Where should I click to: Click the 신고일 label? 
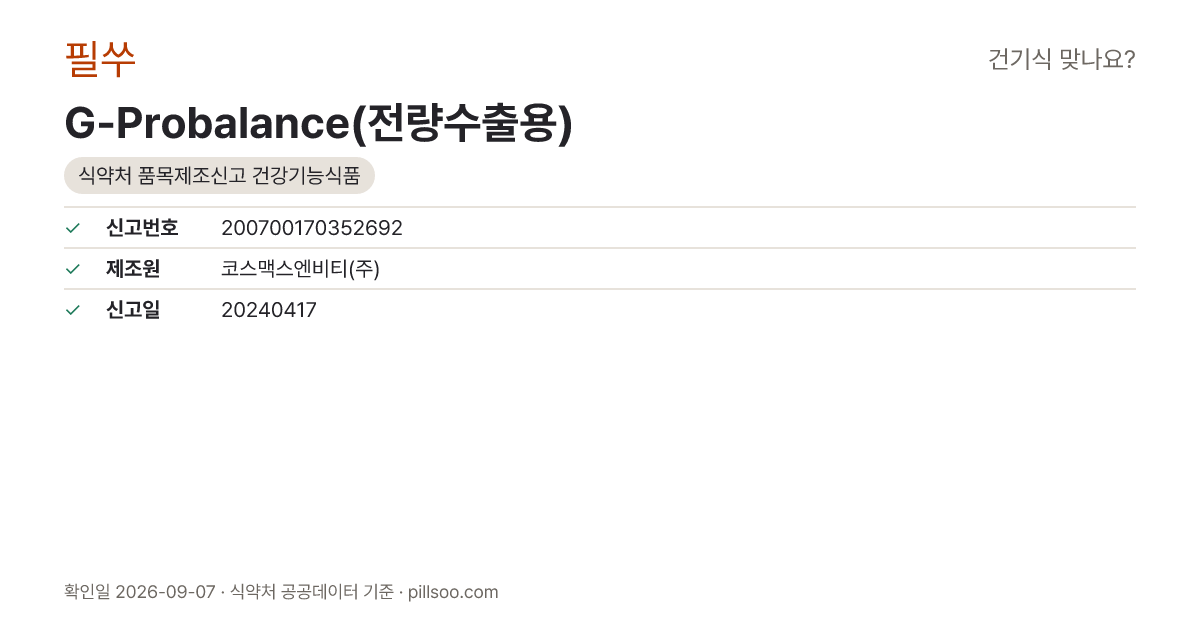(133, 310)
